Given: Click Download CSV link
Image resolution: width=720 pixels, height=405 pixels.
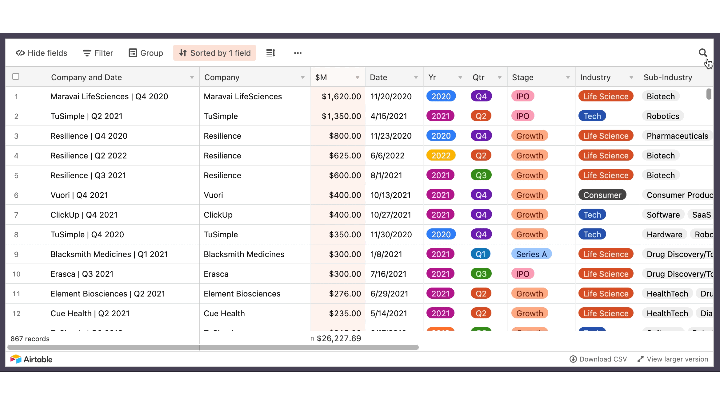Looking at the screenshot, I should [598, 359].
